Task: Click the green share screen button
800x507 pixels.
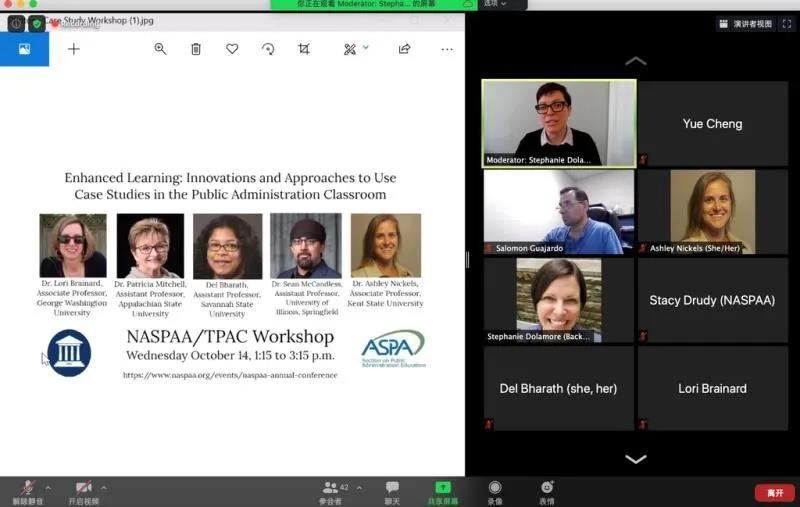Action: [442, 491]
